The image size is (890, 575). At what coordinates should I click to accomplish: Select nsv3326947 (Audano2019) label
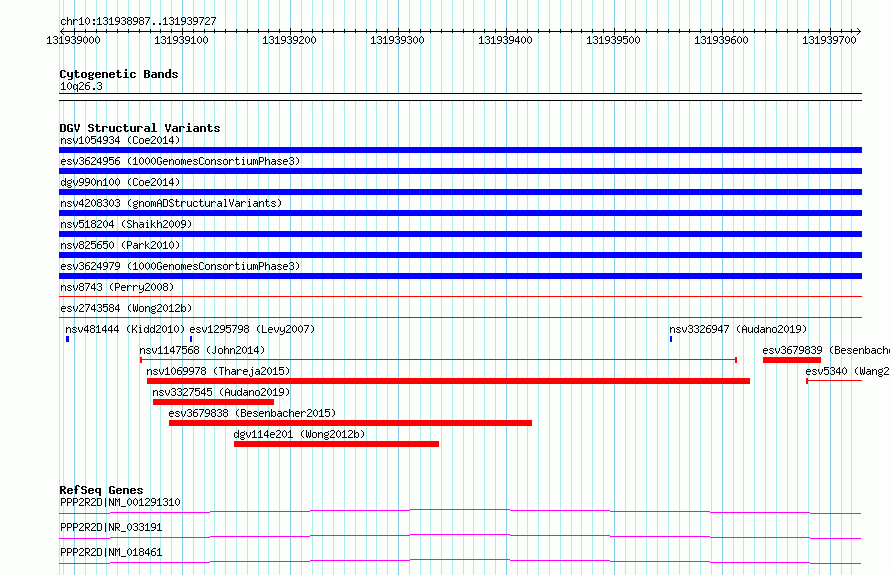(x=738, y=329)
